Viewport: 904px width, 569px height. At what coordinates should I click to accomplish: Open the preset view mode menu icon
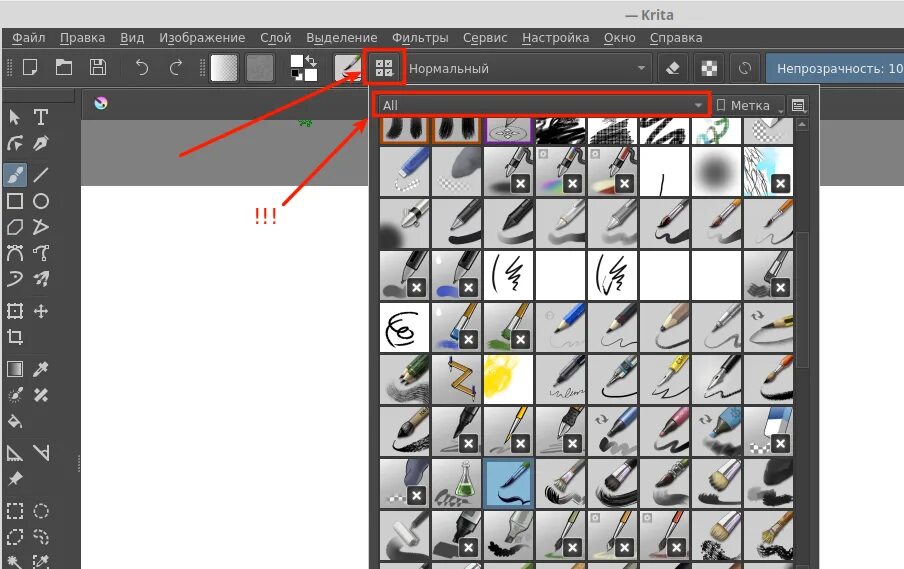pyautogui.click(x=798, y=105)
